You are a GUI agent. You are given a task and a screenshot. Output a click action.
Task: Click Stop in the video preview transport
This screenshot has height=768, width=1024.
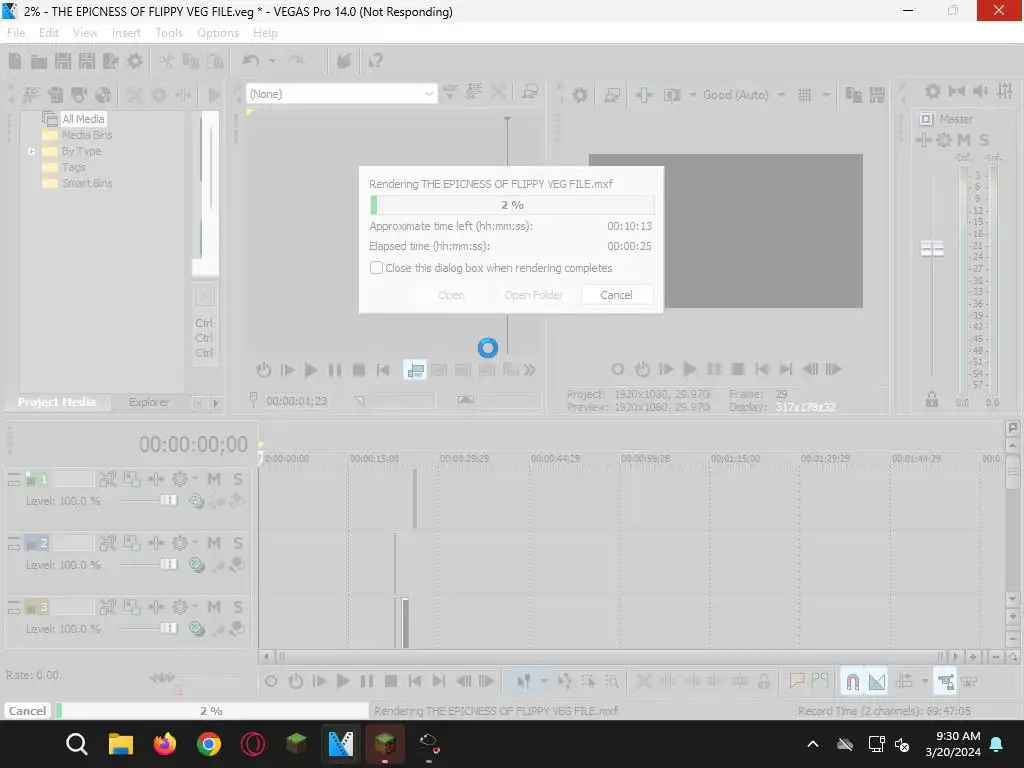[x=738, y=369]
